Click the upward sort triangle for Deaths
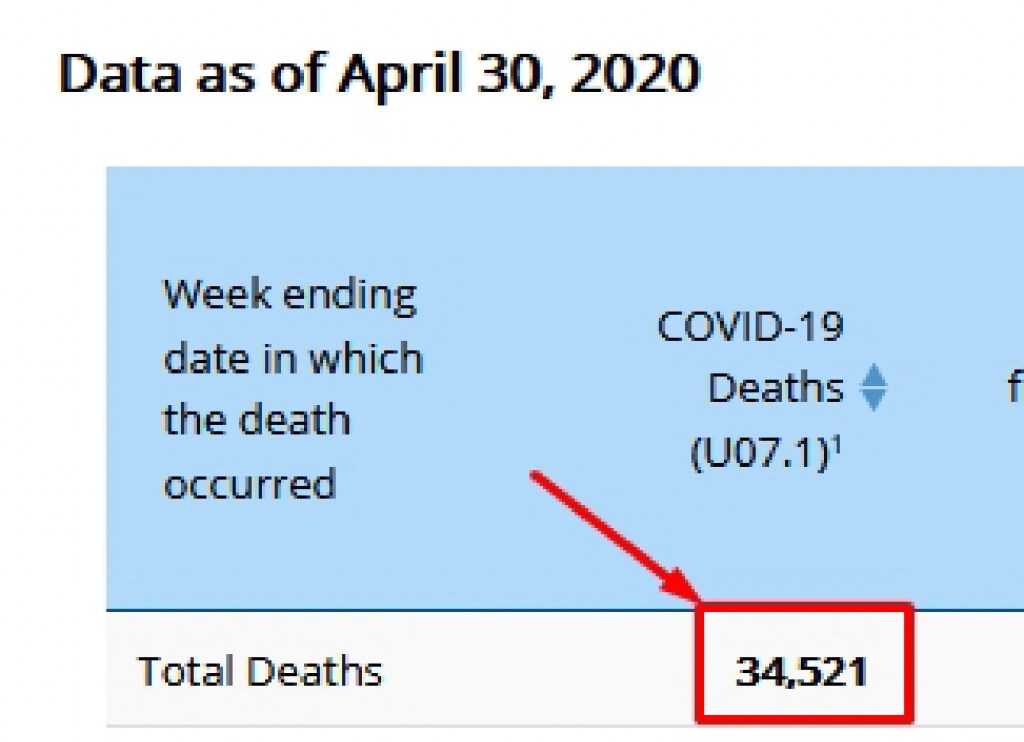The height and width of the screenshot is (742, 1024). 873,376
